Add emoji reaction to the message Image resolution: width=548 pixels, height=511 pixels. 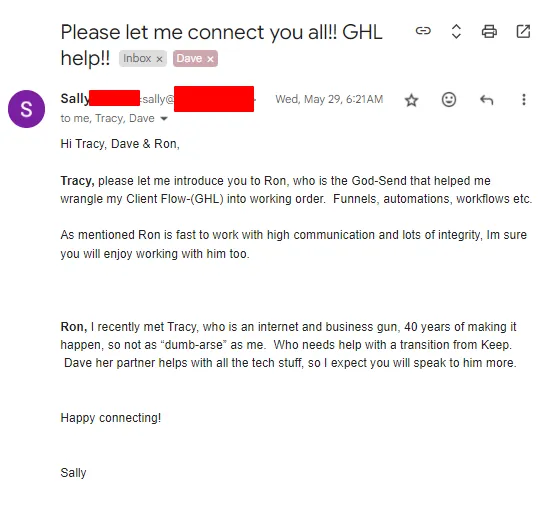pos(449,100)
